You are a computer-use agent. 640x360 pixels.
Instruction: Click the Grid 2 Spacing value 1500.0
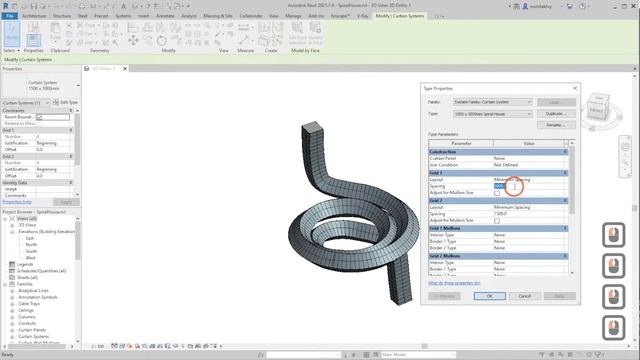[529, 213]
